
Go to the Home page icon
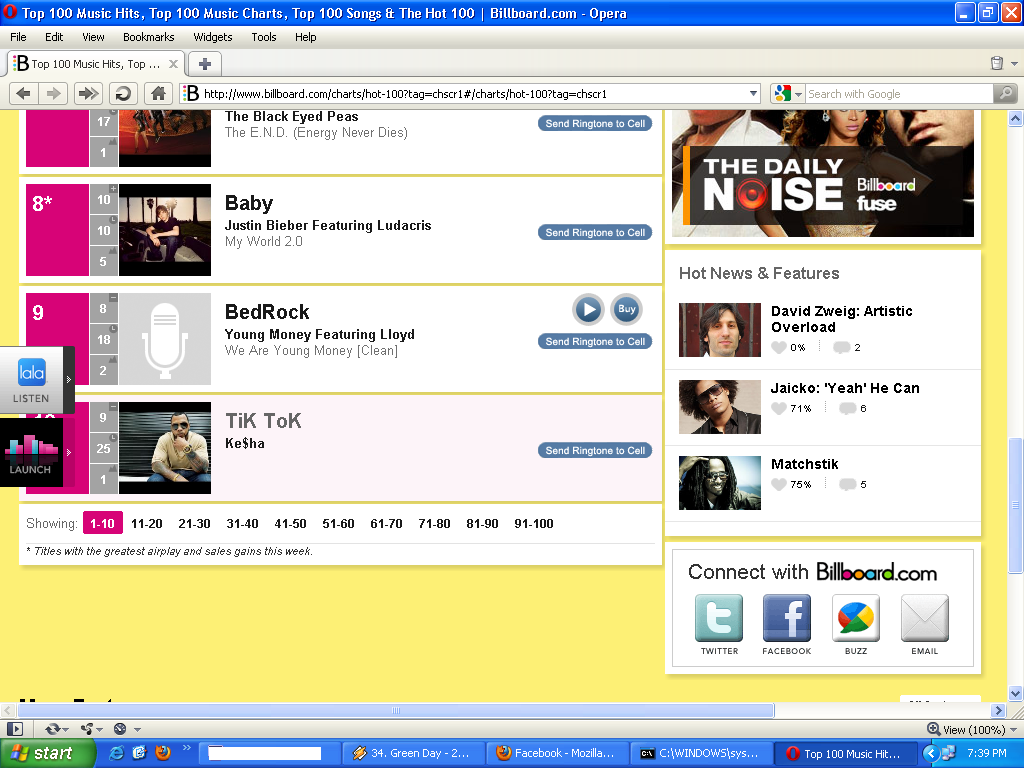[x=158, y=94]
